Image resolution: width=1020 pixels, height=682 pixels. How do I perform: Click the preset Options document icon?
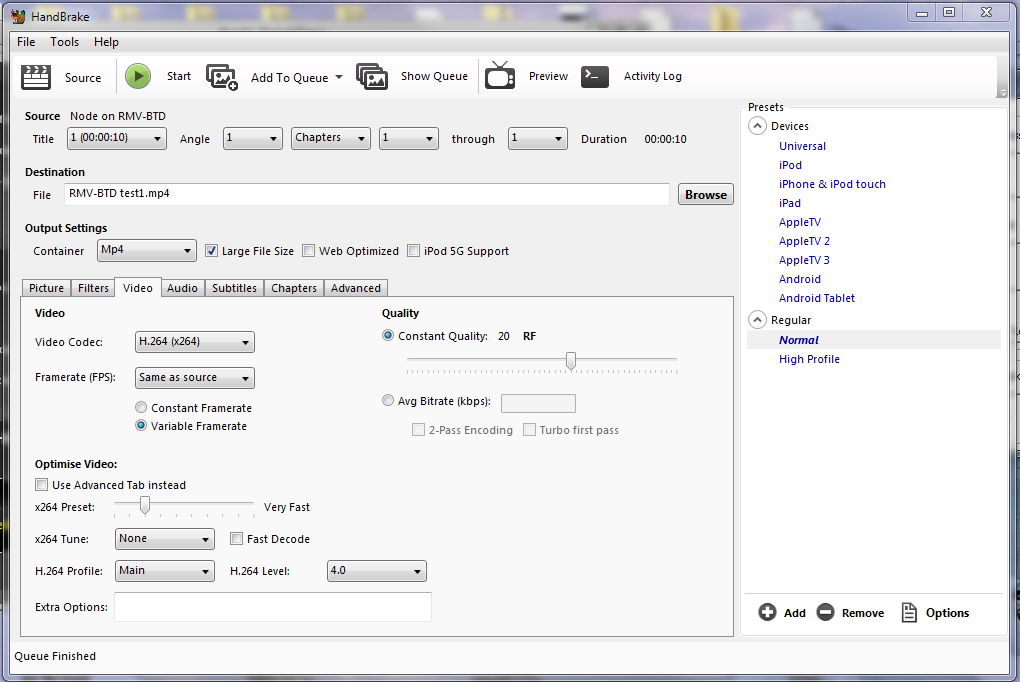tap(909, 612)
